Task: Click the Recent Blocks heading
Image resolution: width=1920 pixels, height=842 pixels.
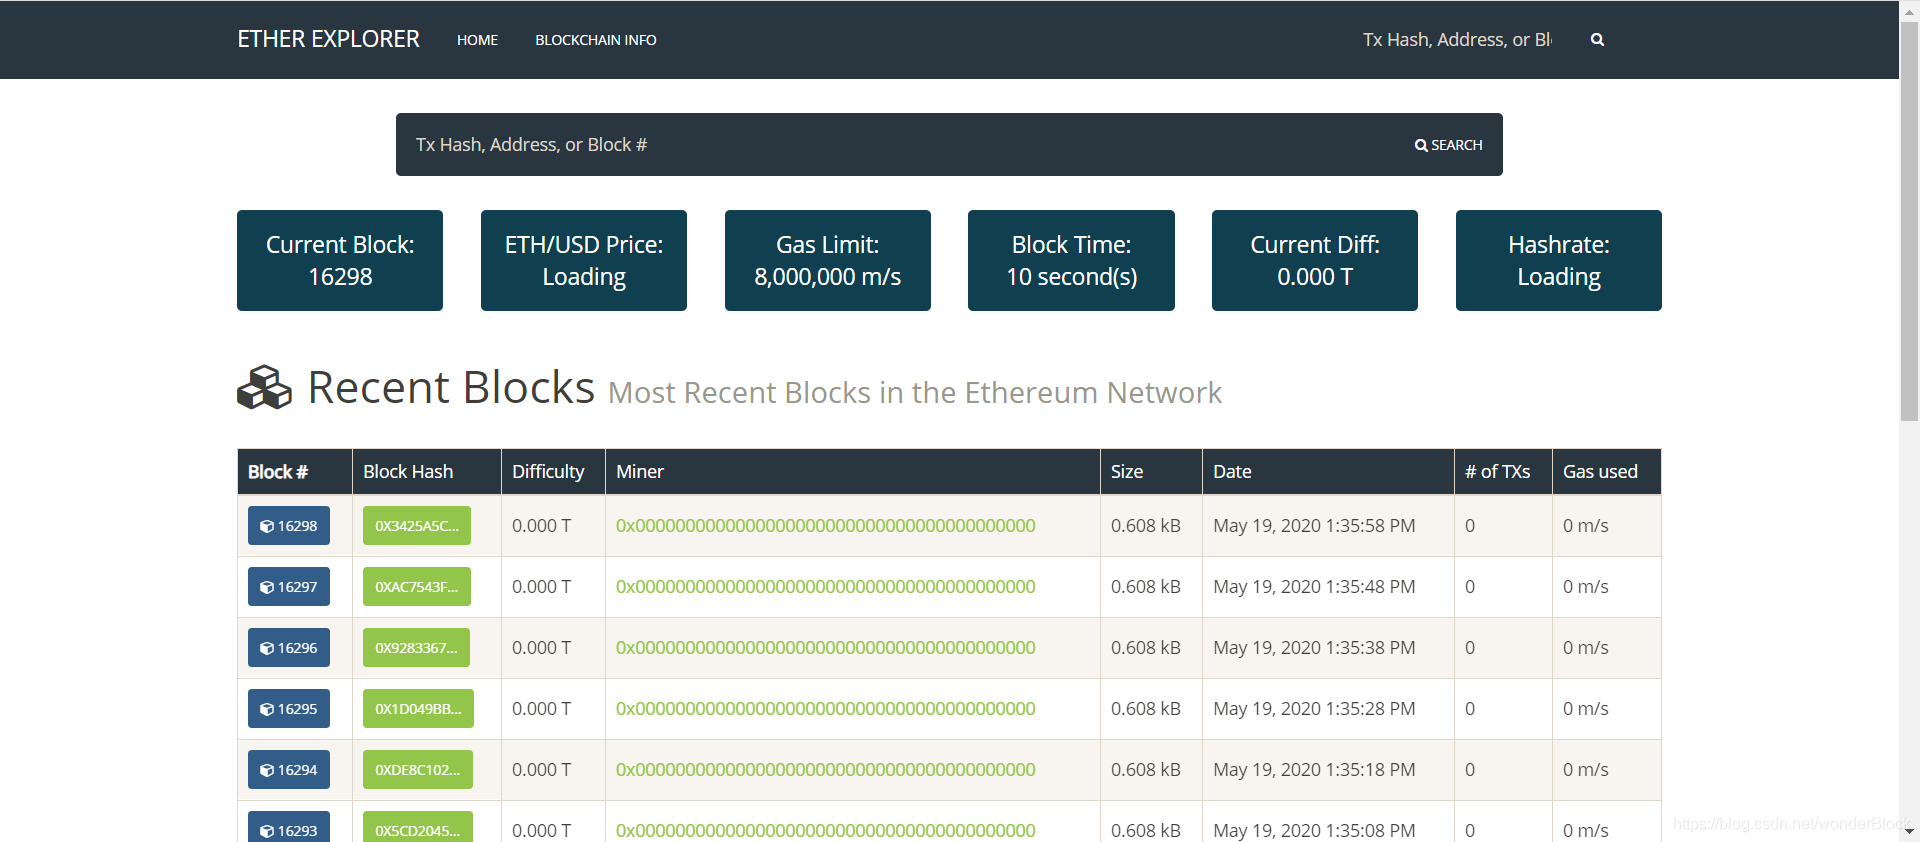Action: pyautogui.click(x=451, y=387)
